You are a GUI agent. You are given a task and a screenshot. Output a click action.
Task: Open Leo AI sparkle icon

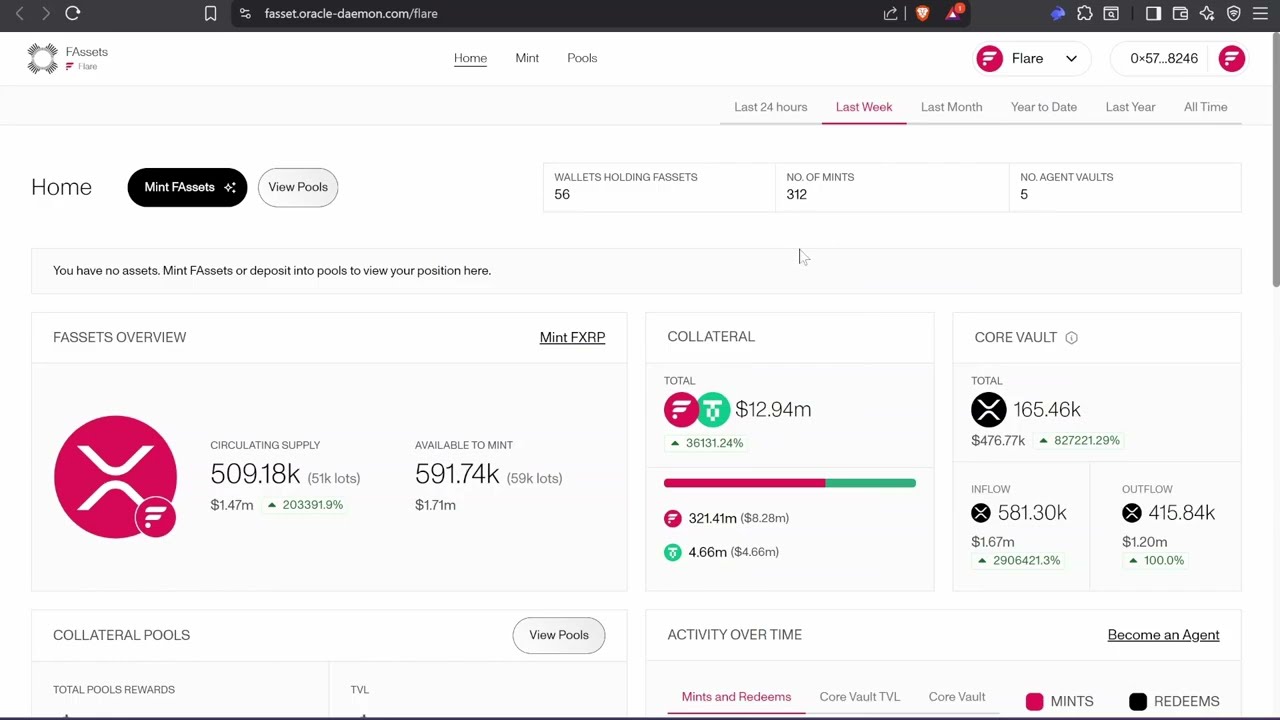coord(1207,13)
